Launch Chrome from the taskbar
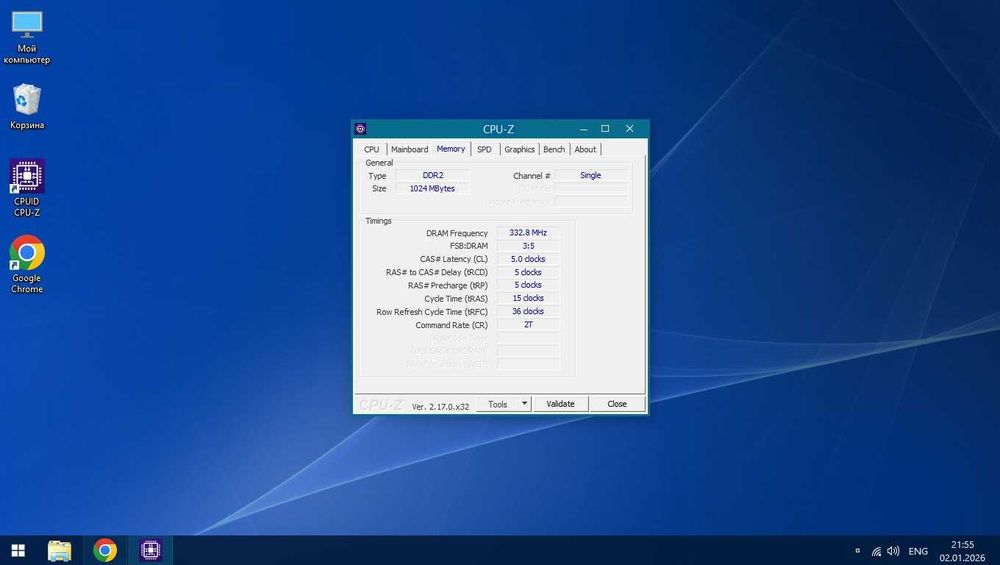 105,550
